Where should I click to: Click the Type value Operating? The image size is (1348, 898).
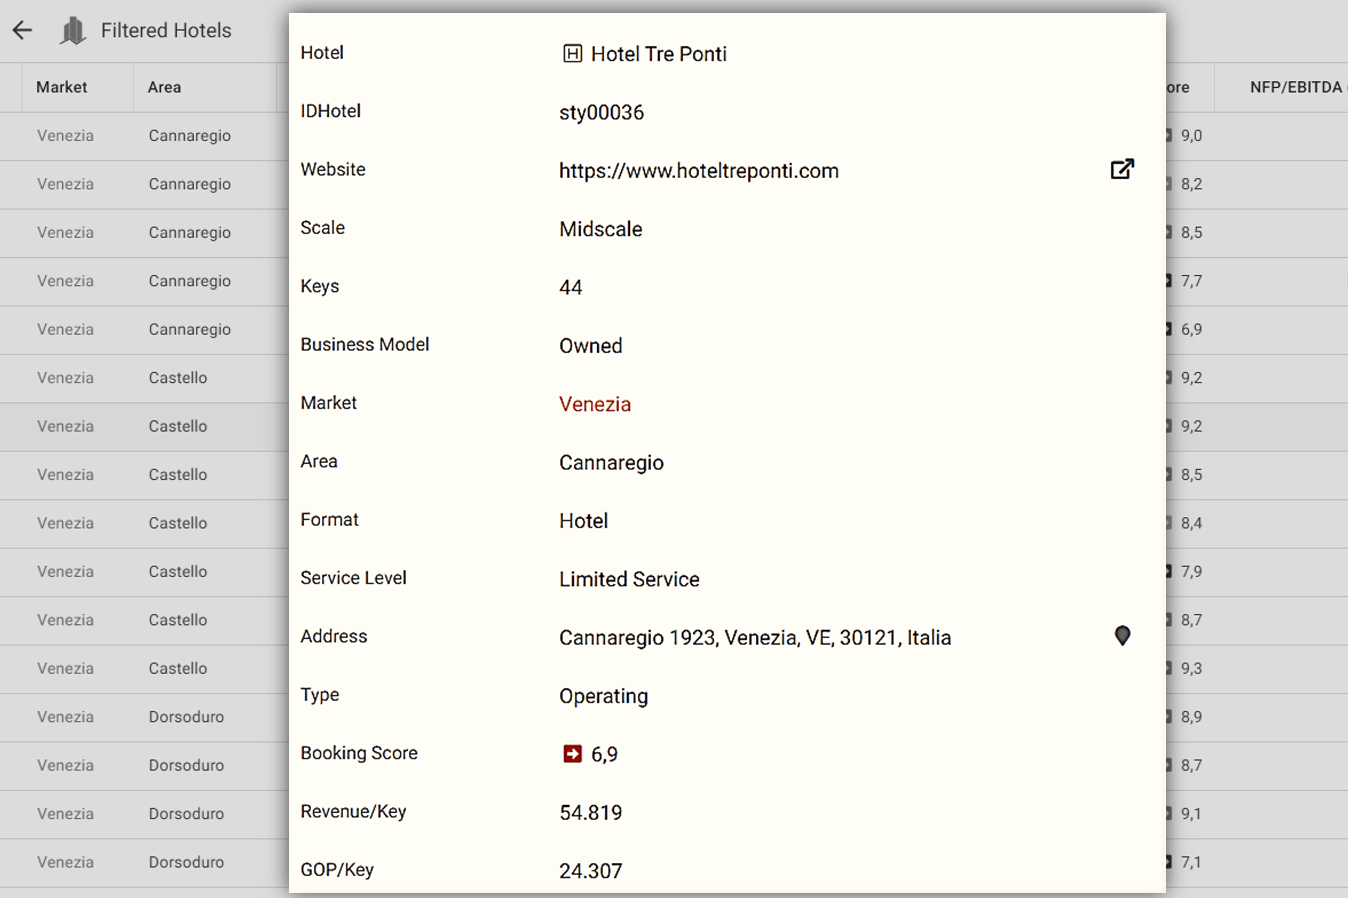pyautogui.click(x=604, y=696)
